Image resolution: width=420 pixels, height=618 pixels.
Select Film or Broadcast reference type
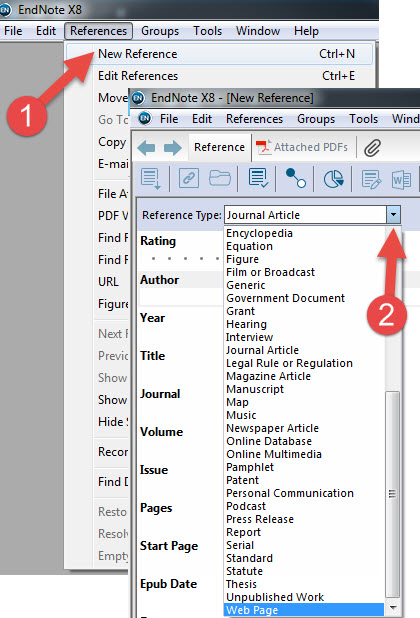270,272
